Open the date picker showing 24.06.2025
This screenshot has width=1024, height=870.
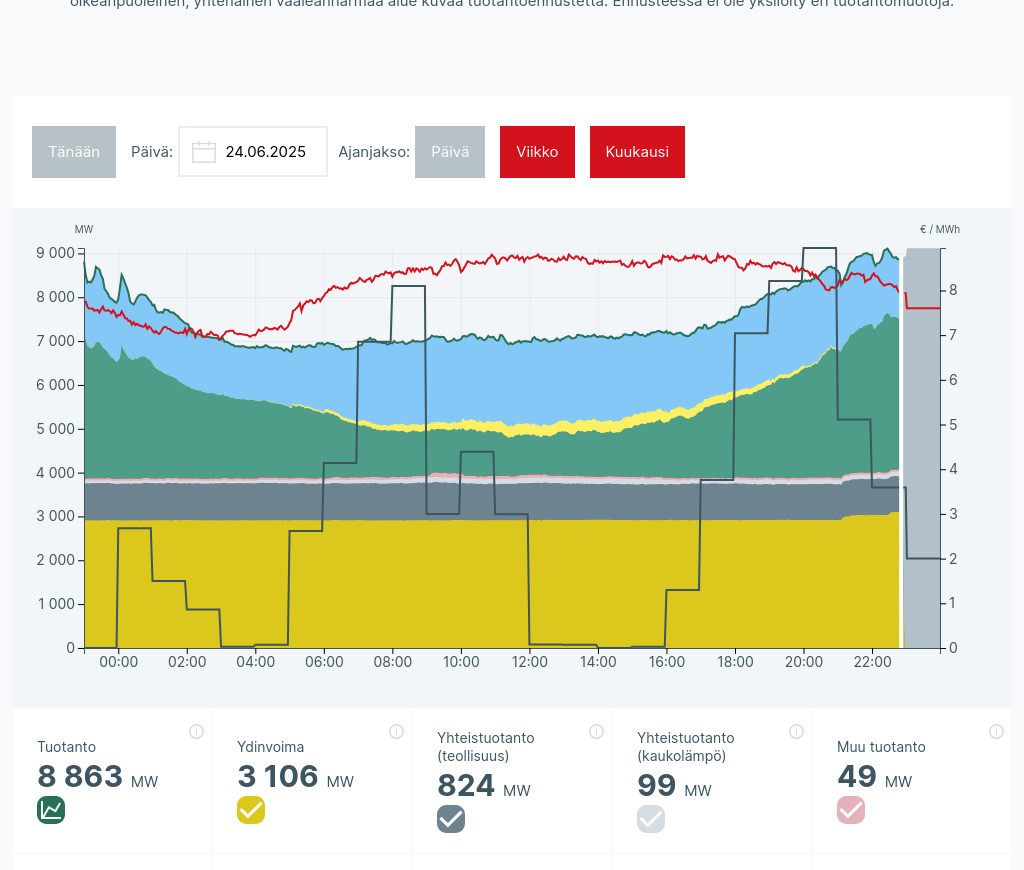point(265,152)
